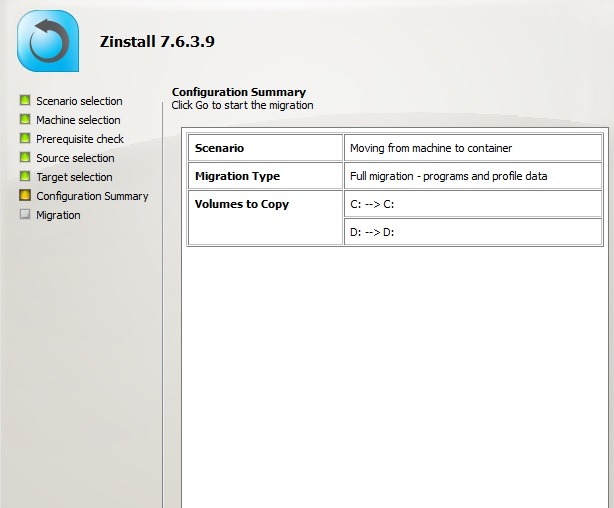
Task: Click the Configuration Summary heading above the table
Action: (x=239, y=92)
